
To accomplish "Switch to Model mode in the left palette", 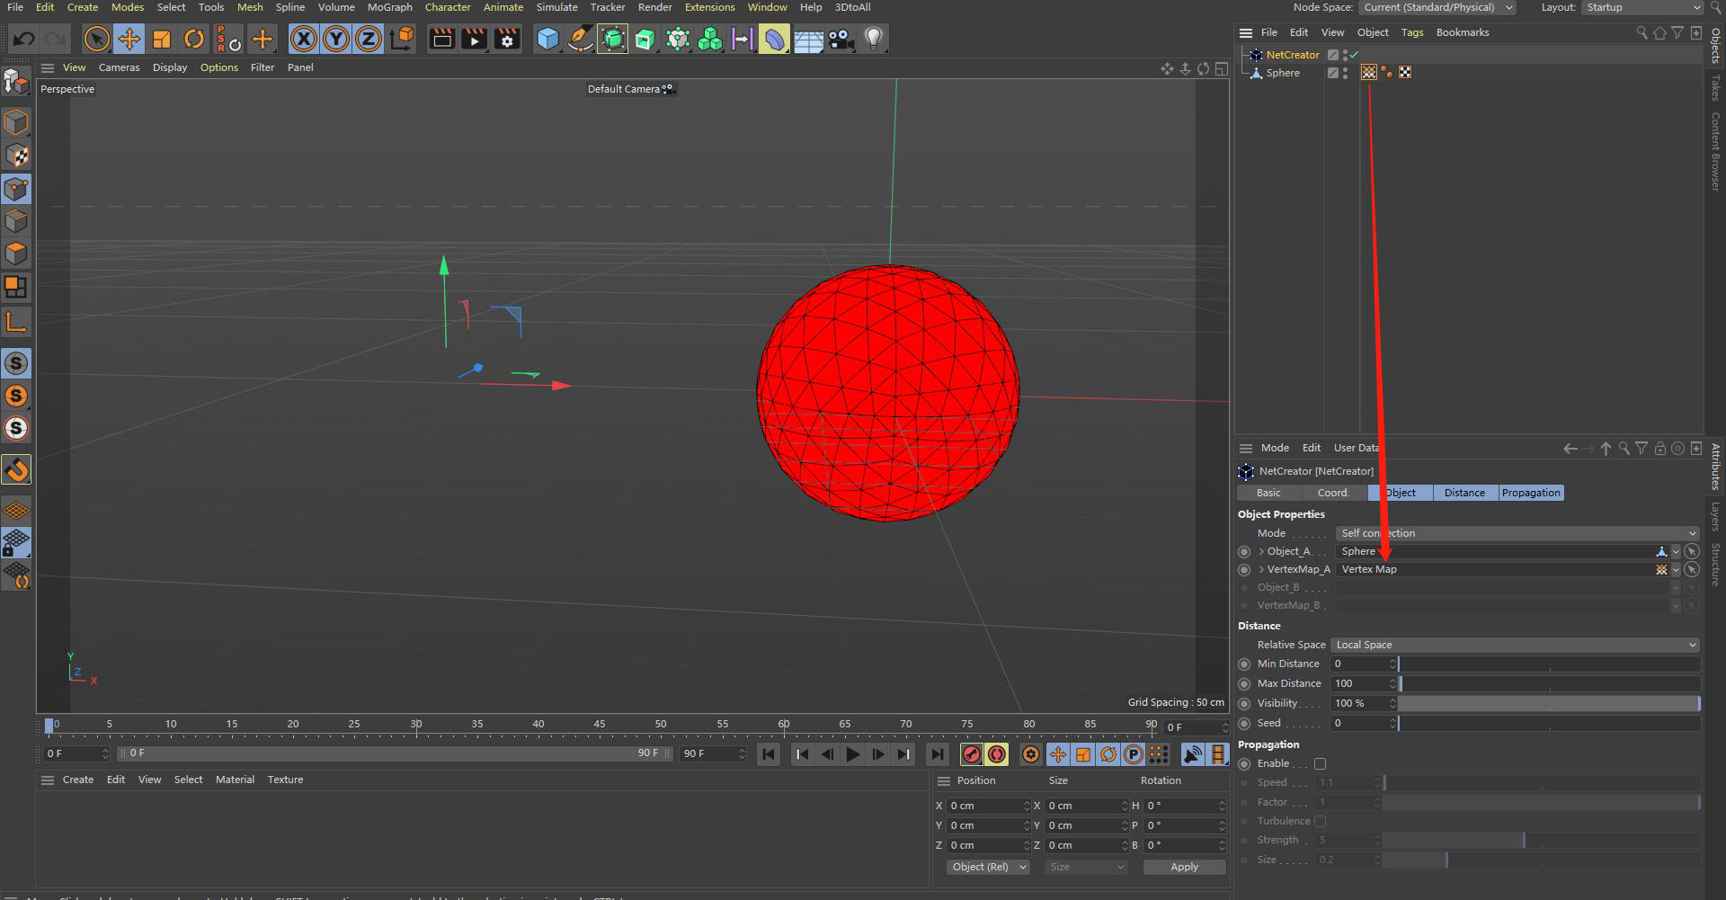I will pos(16,123).
